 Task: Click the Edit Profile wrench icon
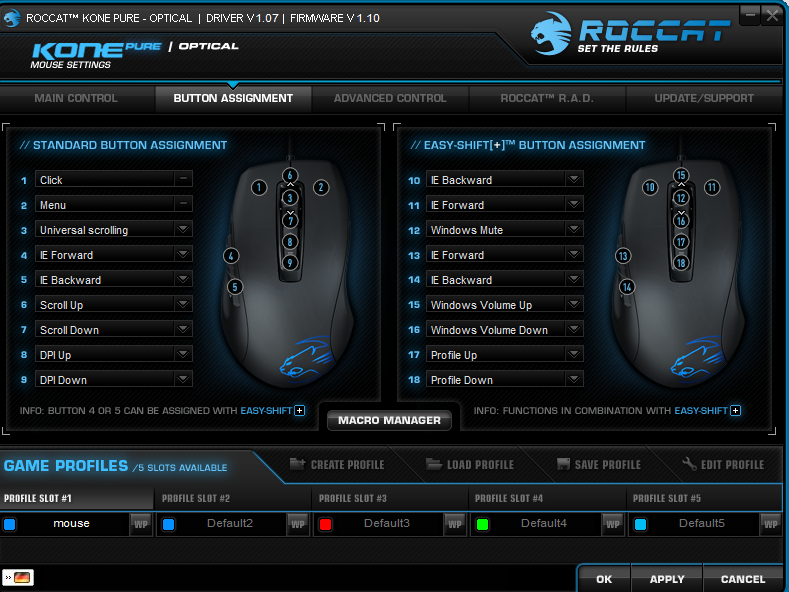(x=689, y=464)
